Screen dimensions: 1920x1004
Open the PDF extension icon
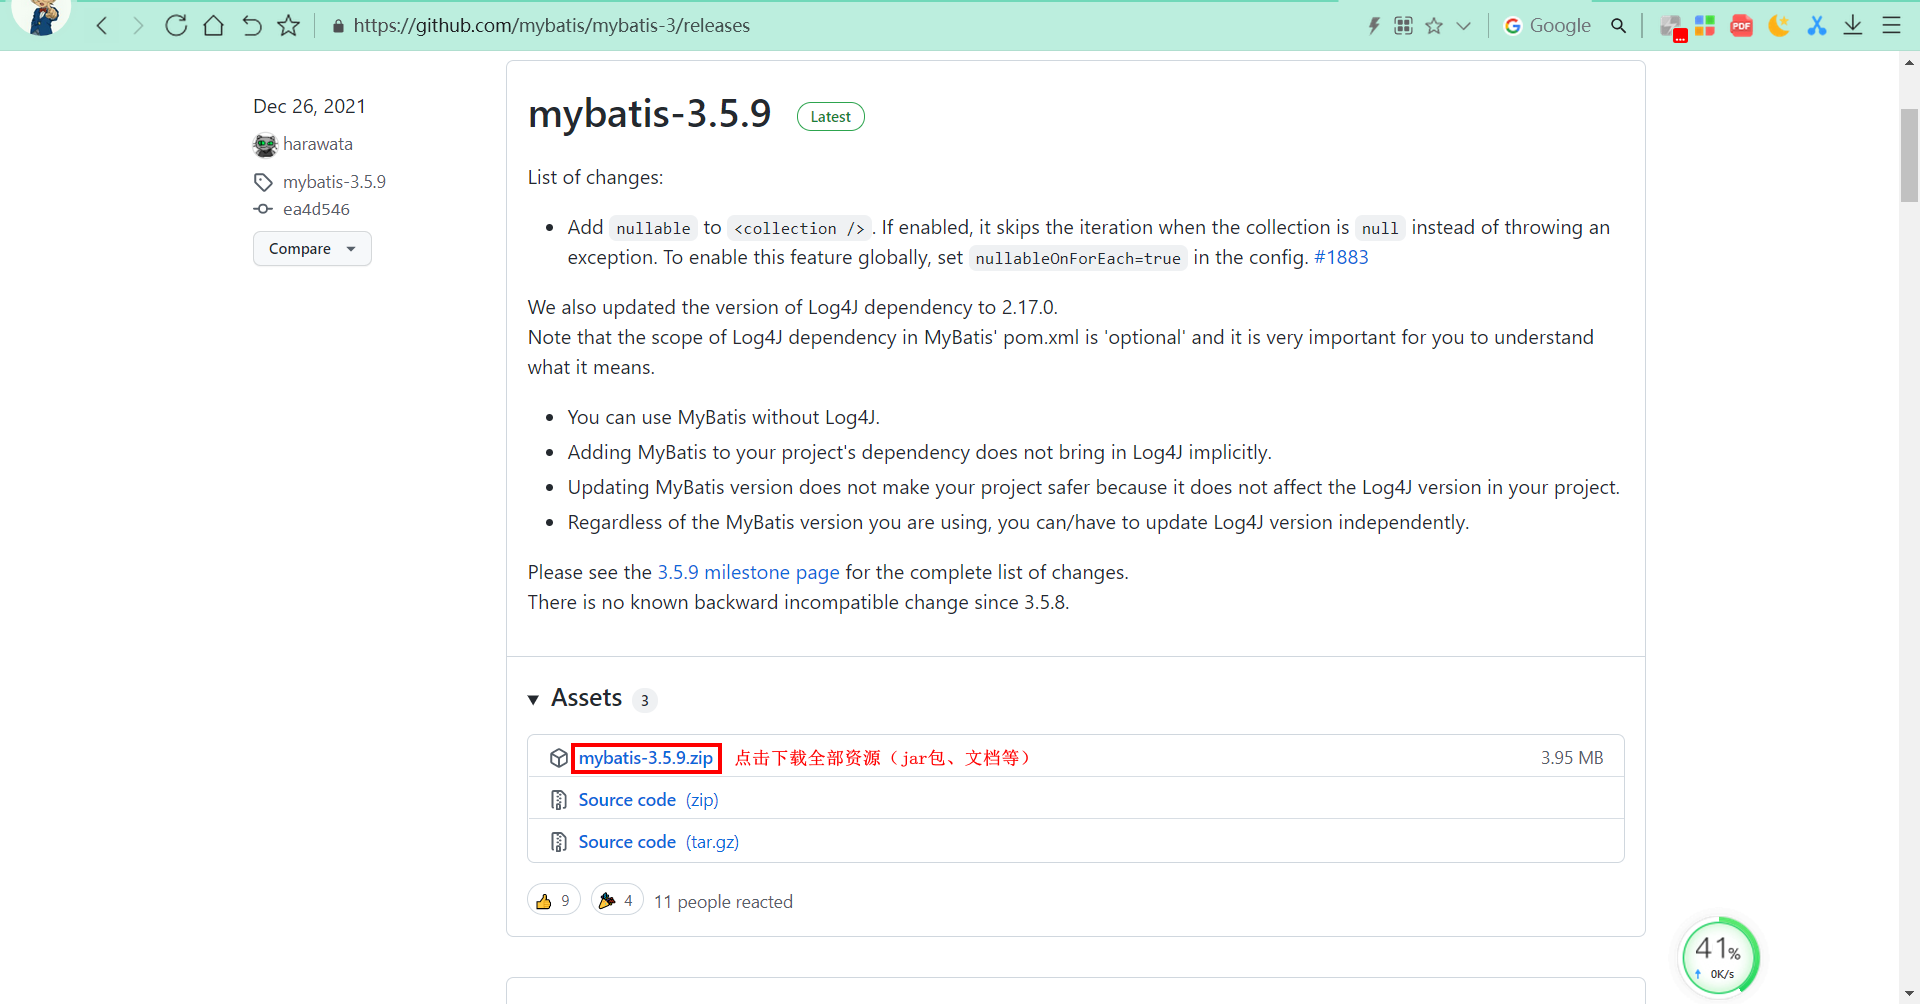[x=1742, y=26]
